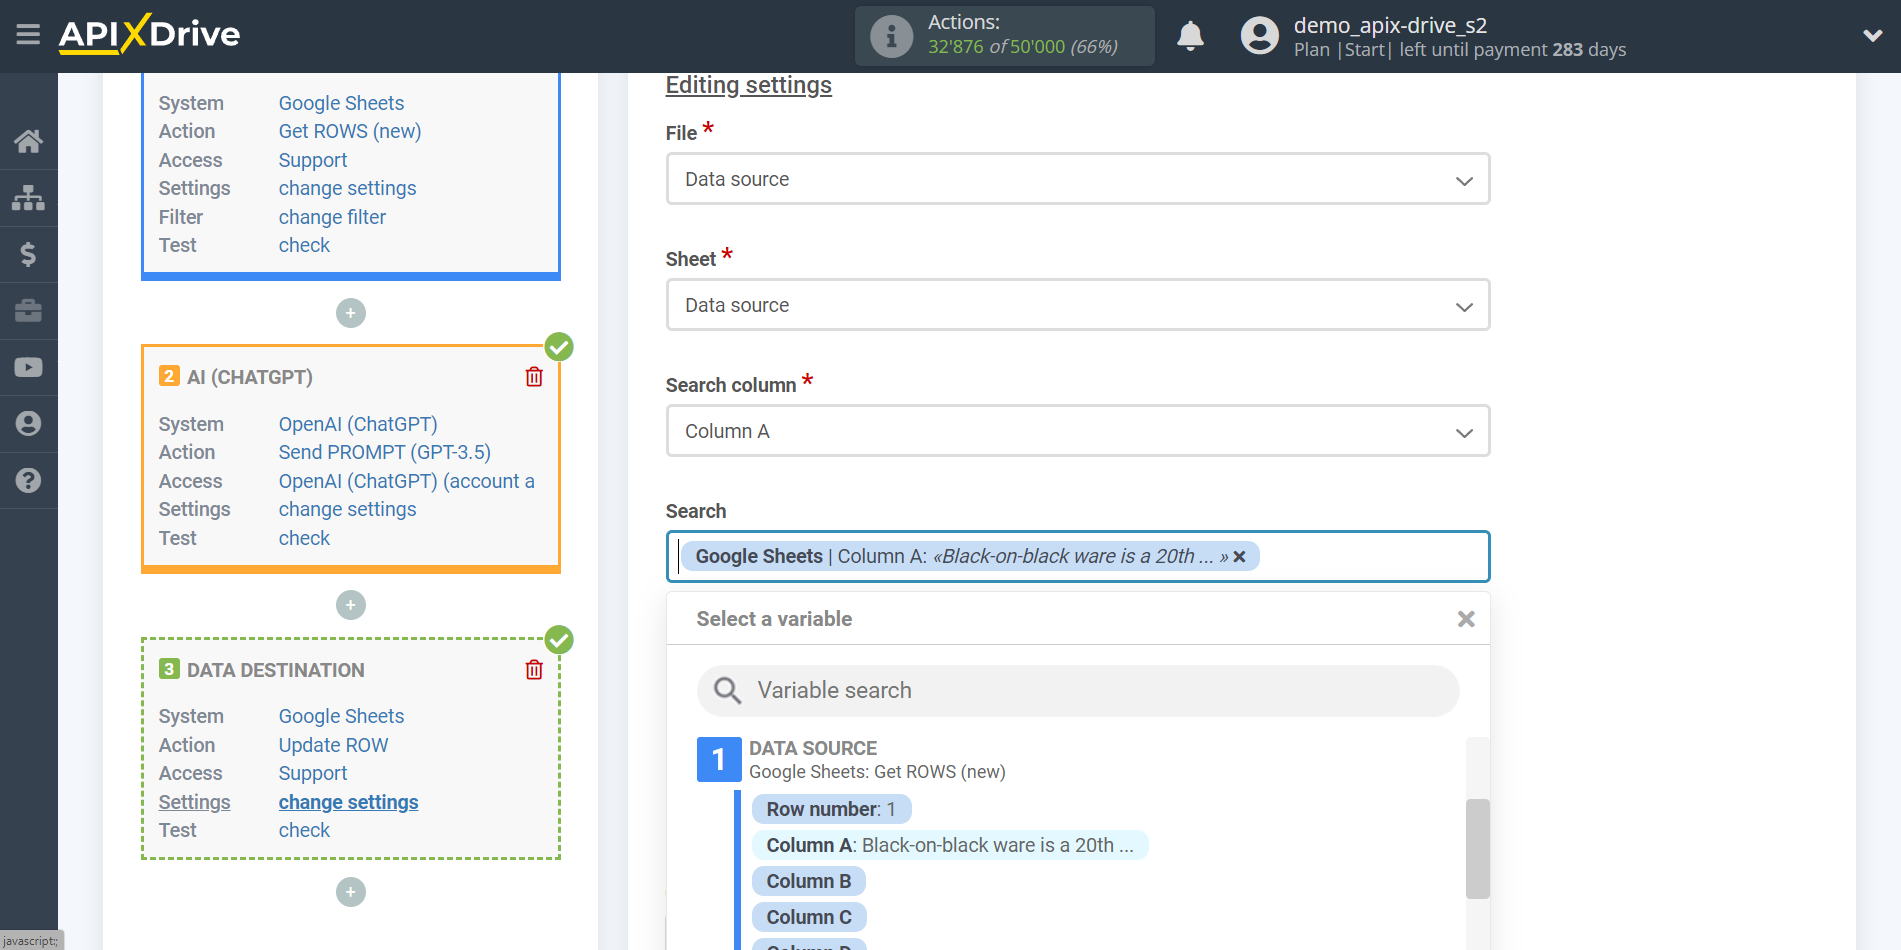
Task: Click change filter link
Action: click(332, 217)
